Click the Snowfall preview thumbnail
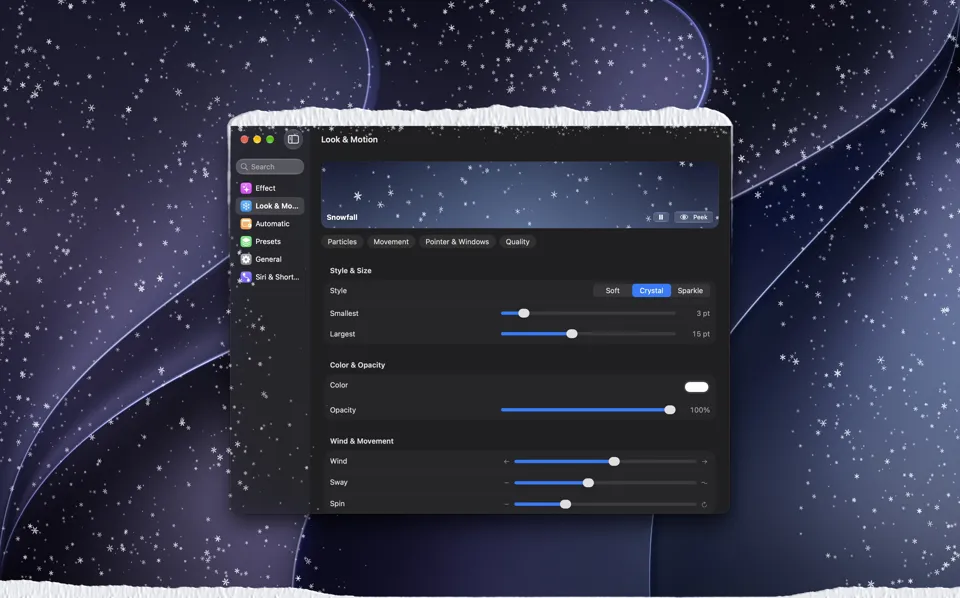Viewport: 960px width, 598px height. 520,195
